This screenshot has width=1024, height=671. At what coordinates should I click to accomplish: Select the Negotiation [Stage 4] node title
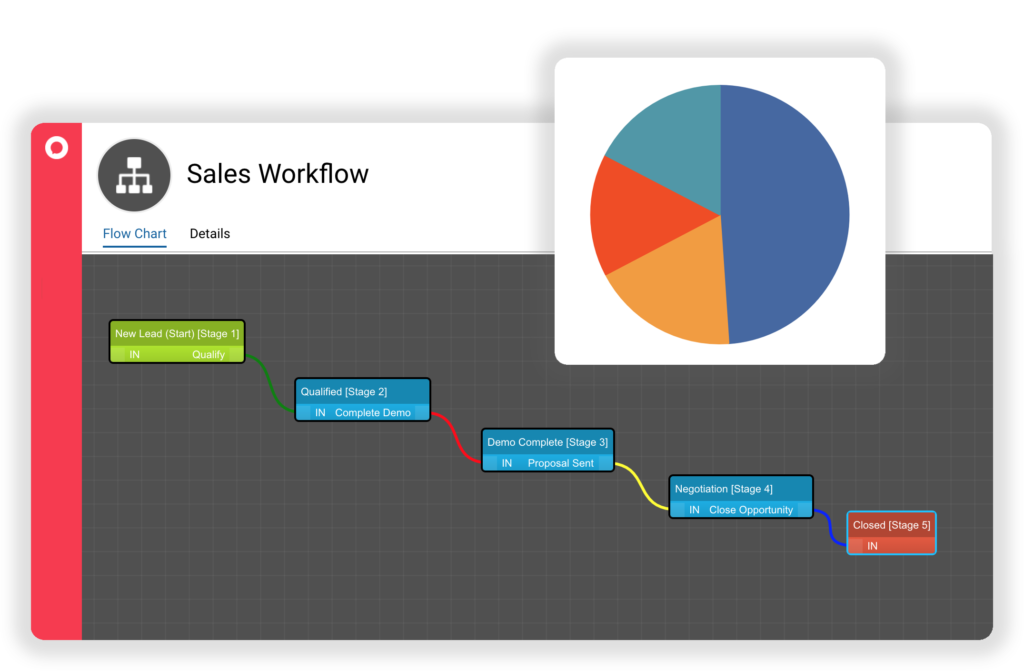[x=724, y=489]
